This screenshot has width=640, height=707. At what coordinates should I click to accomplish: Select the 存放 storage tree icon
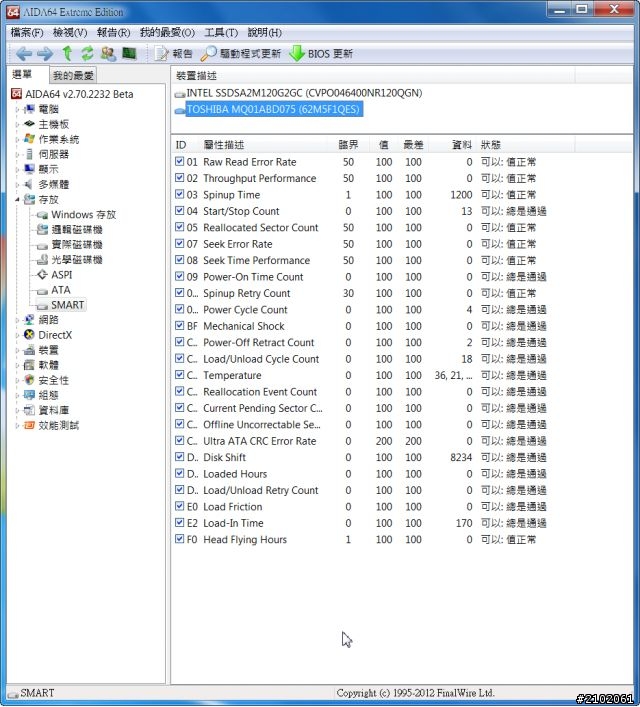(x=29, y=199)
